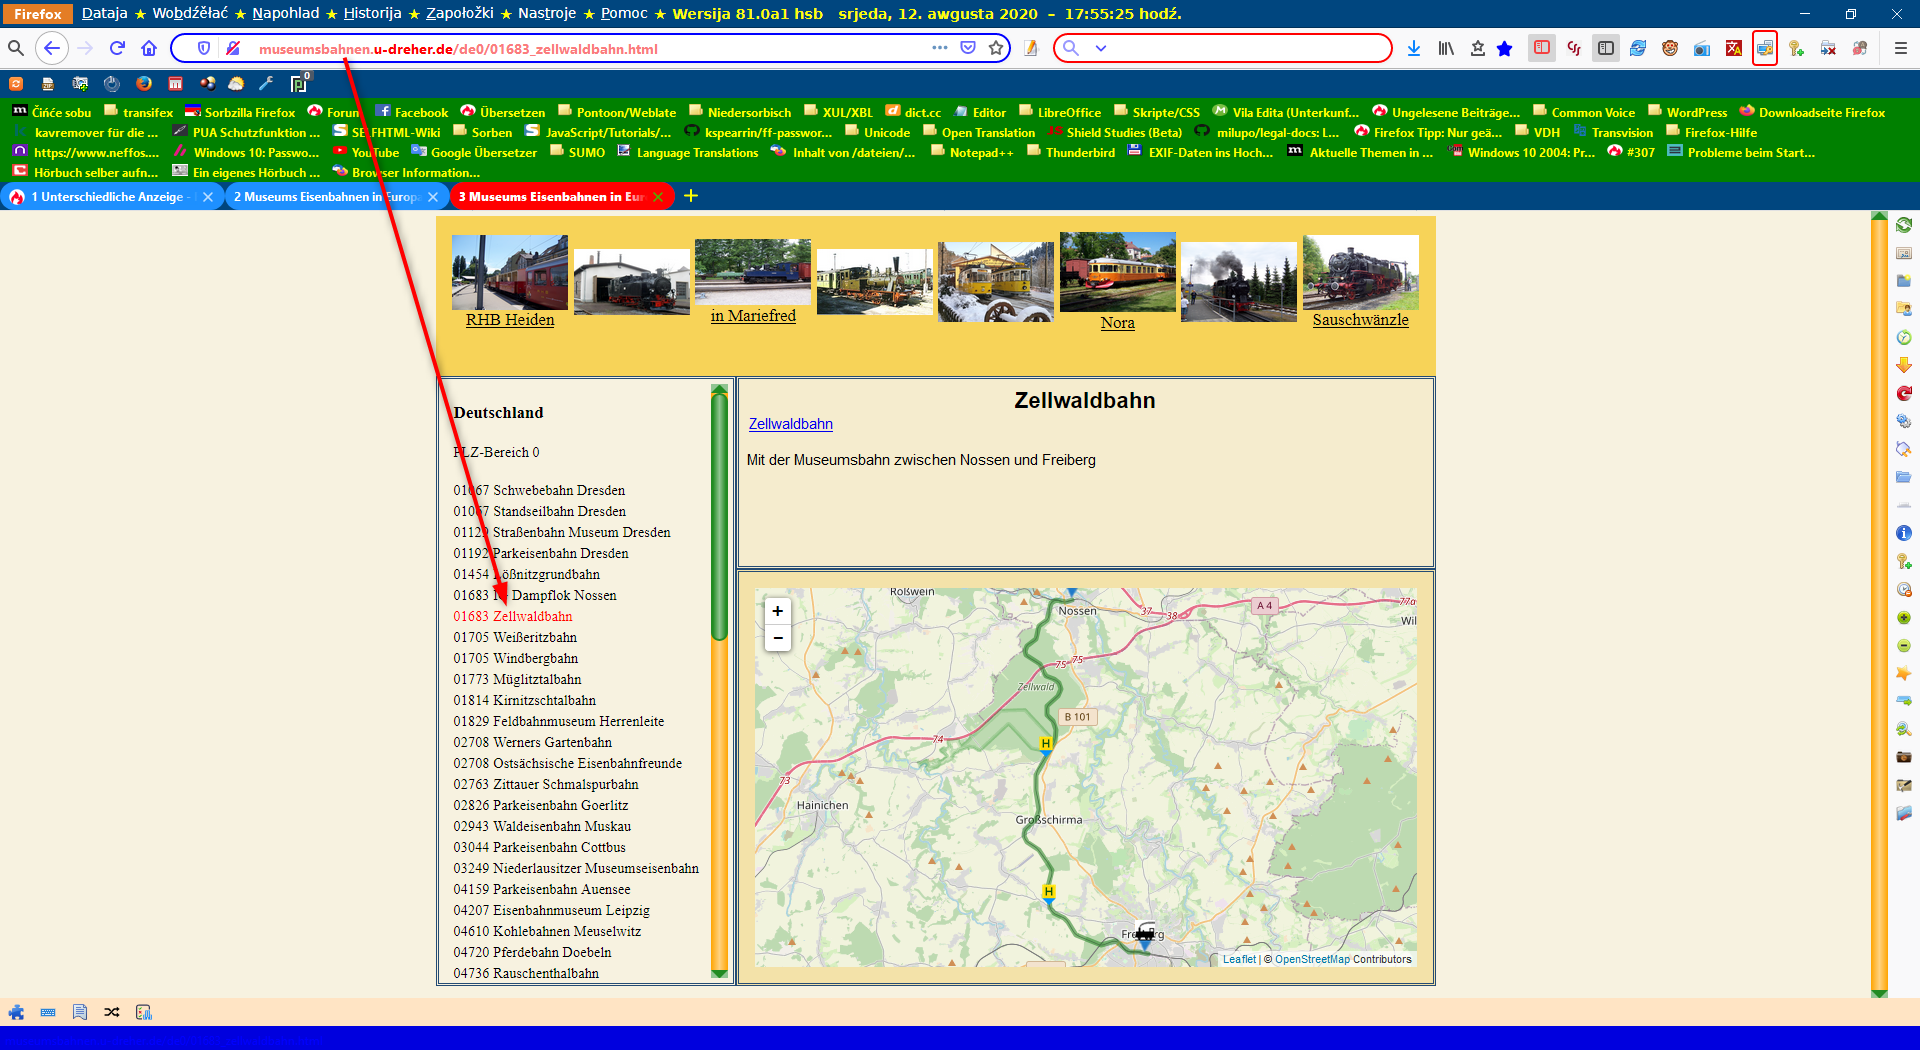
Task: Open the page actions three-dot menu
Action: pyautogui.click(x=939, y=48)
